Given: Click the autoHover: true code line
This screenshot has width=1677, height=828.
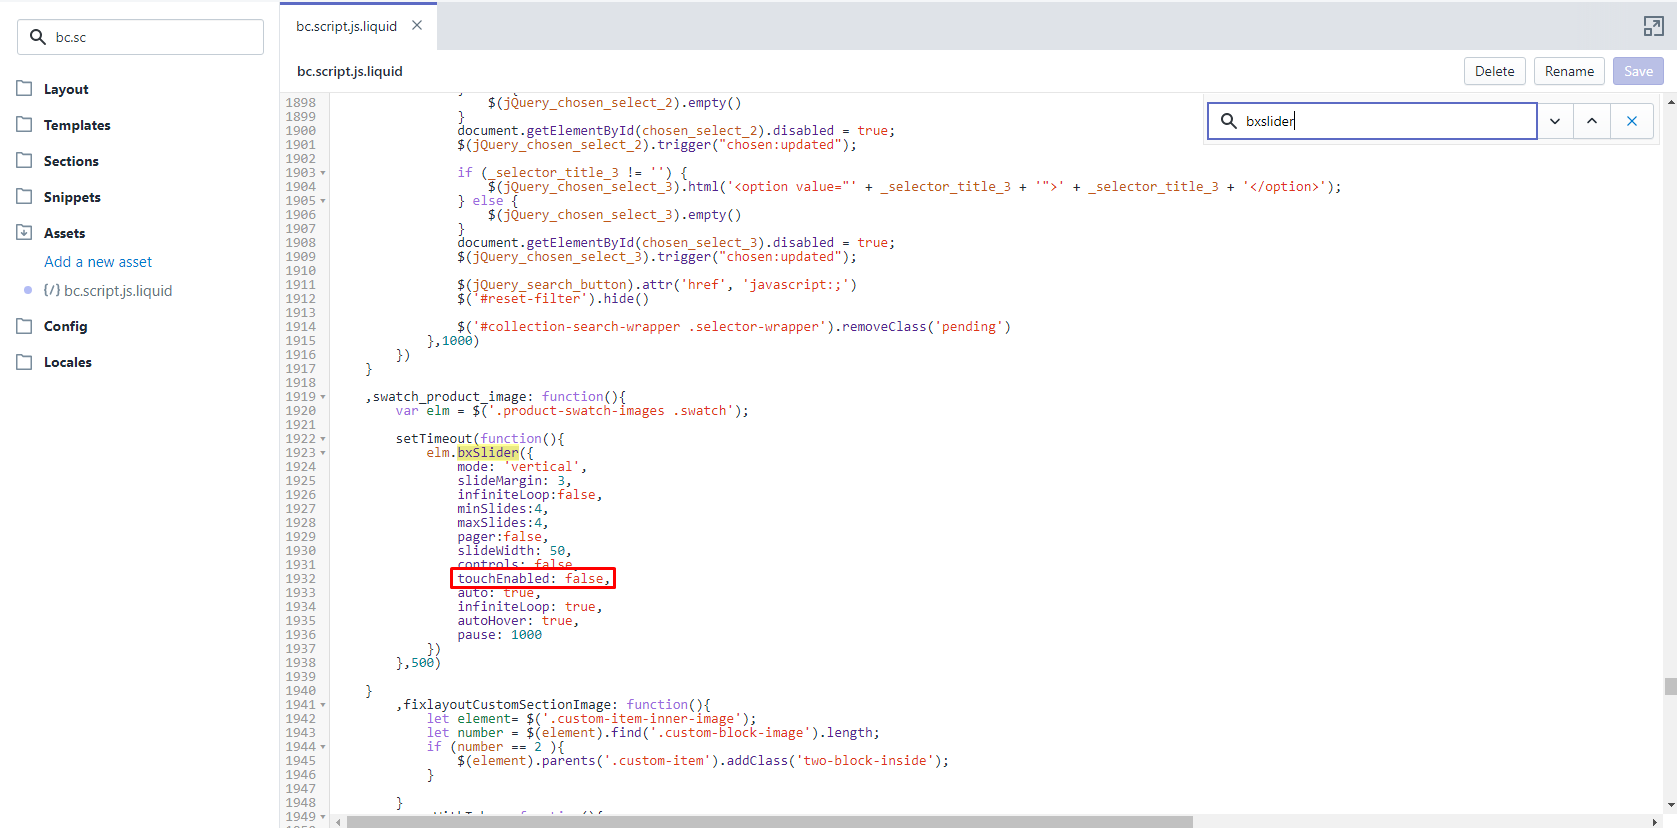Looking at the screenshot, I should [518, 621].
